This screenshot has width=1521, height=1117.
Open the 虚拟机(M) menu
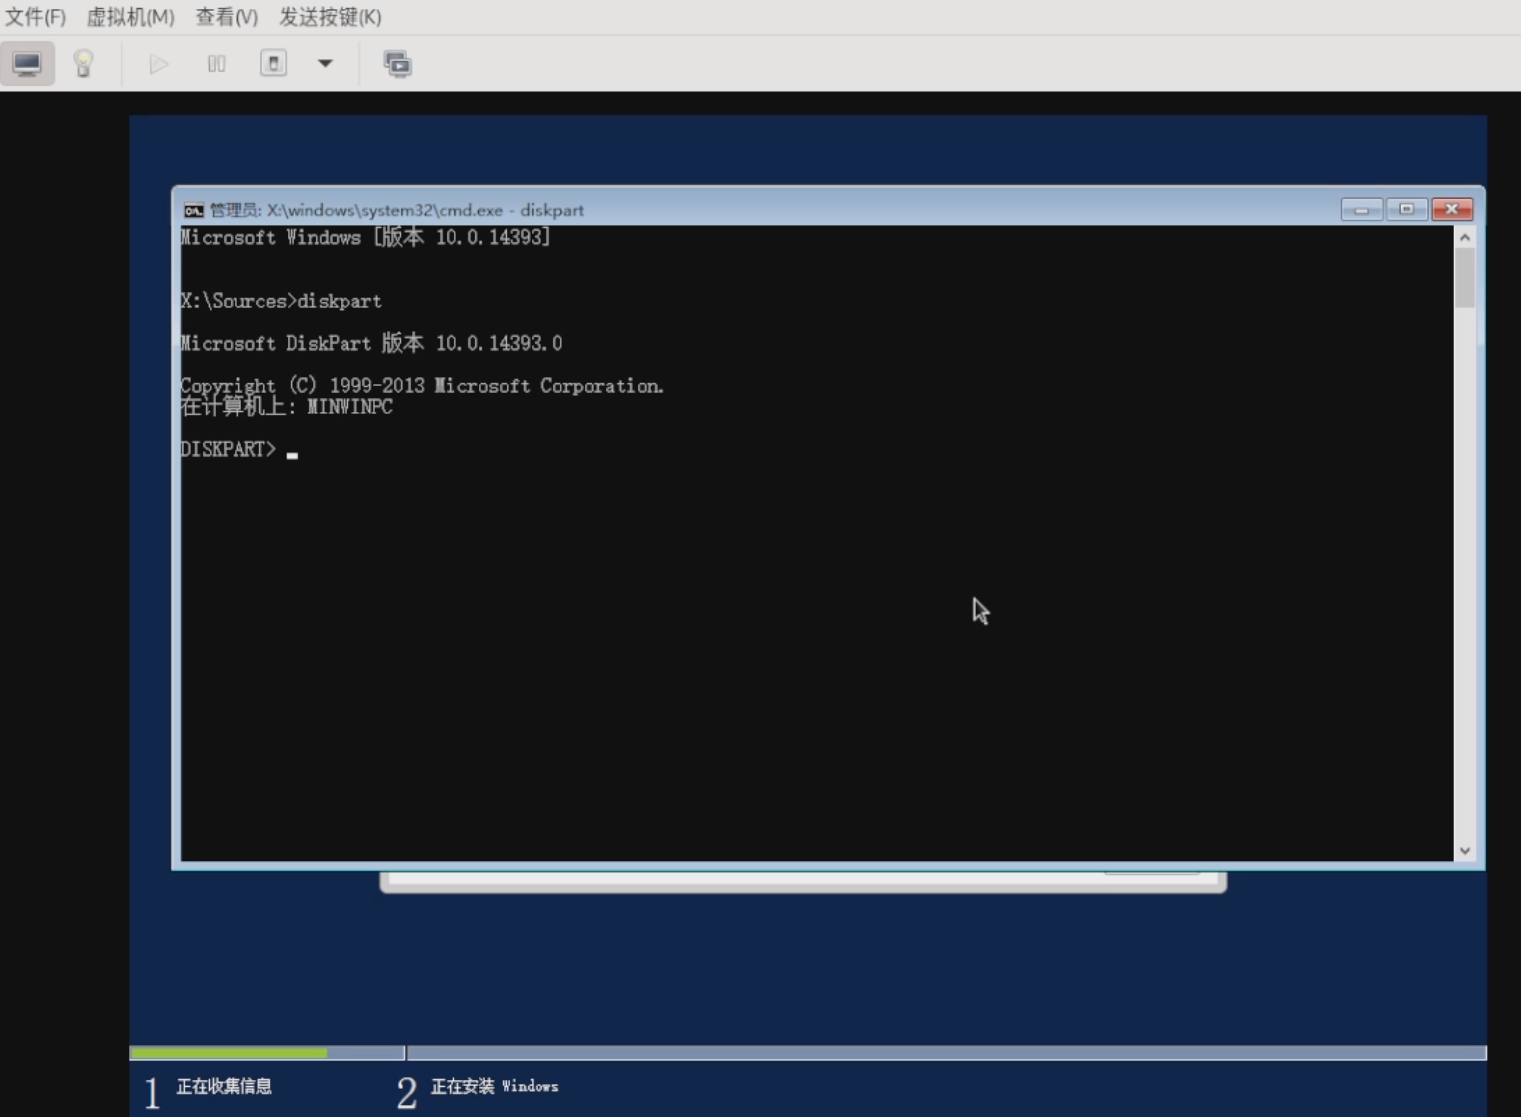(130, 17)
